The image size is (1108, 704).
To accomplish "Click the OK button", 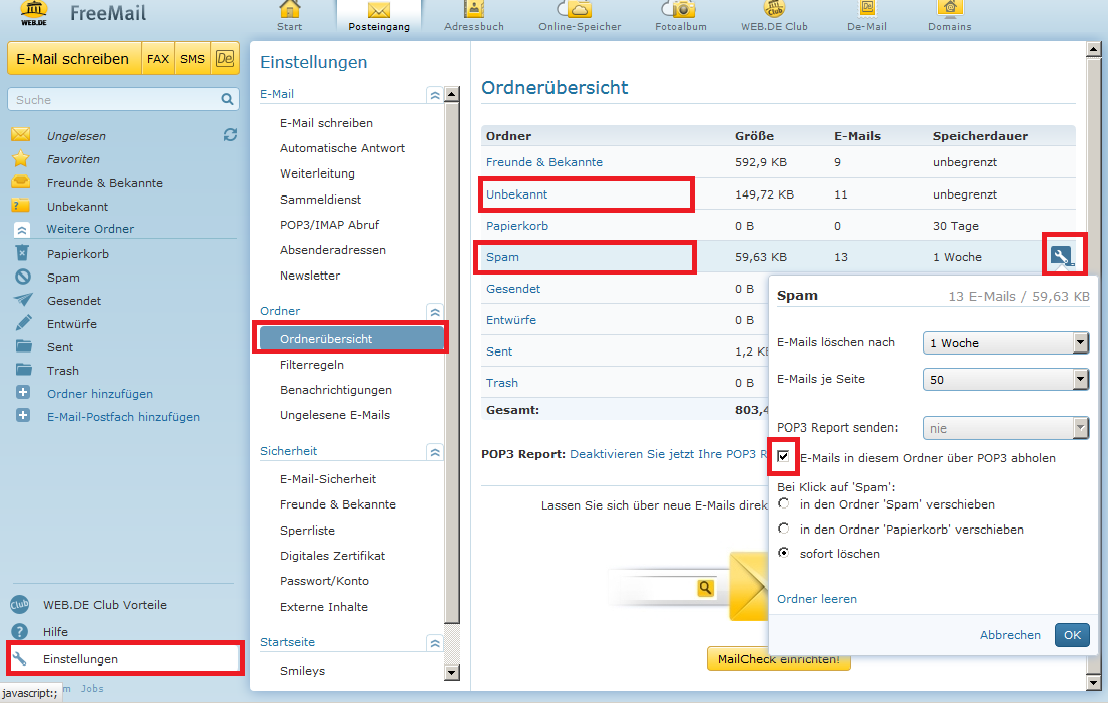I will pyautogui.click(x=1072, y=635).
